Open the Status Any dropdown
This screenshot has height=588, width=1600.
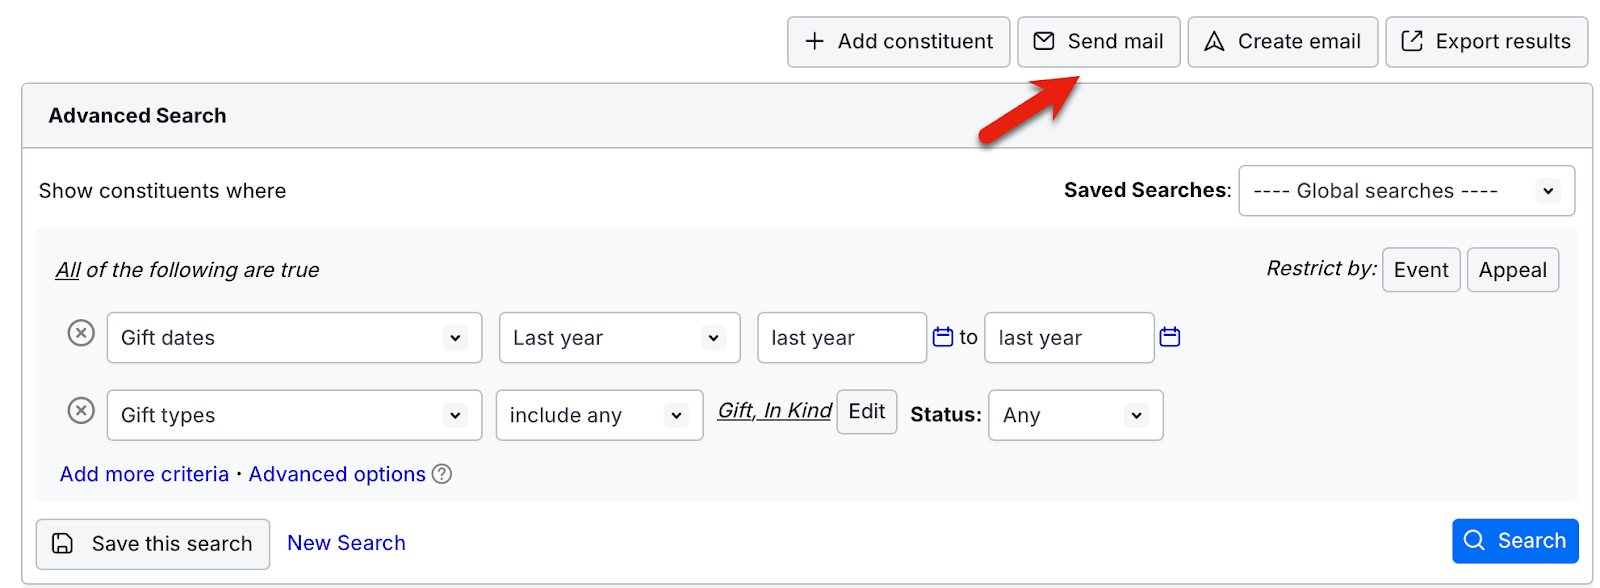(1075, 415)
